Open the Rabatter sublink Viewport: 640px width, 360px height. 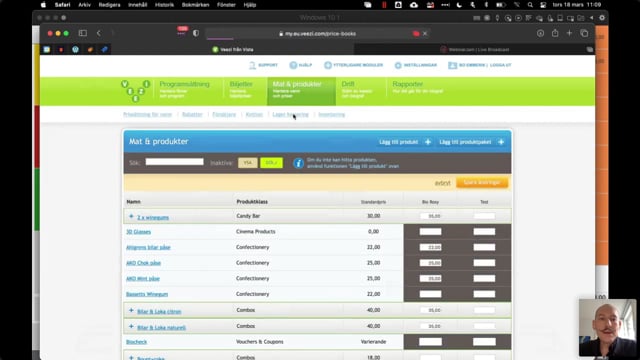pos(192,115)
